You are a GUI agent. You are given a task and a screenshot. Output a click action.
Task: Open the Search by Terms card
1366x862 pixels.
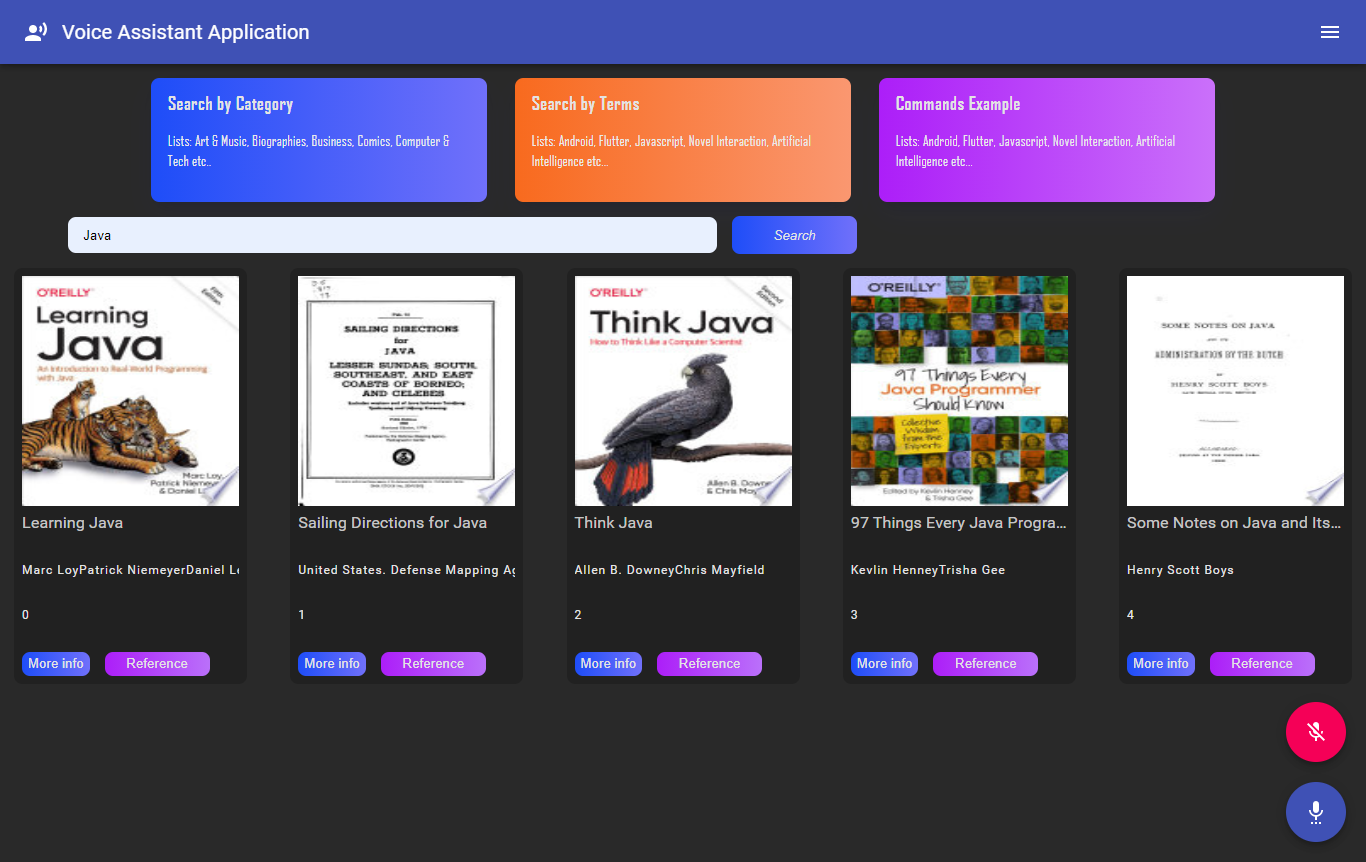click(x=683, y=140)
